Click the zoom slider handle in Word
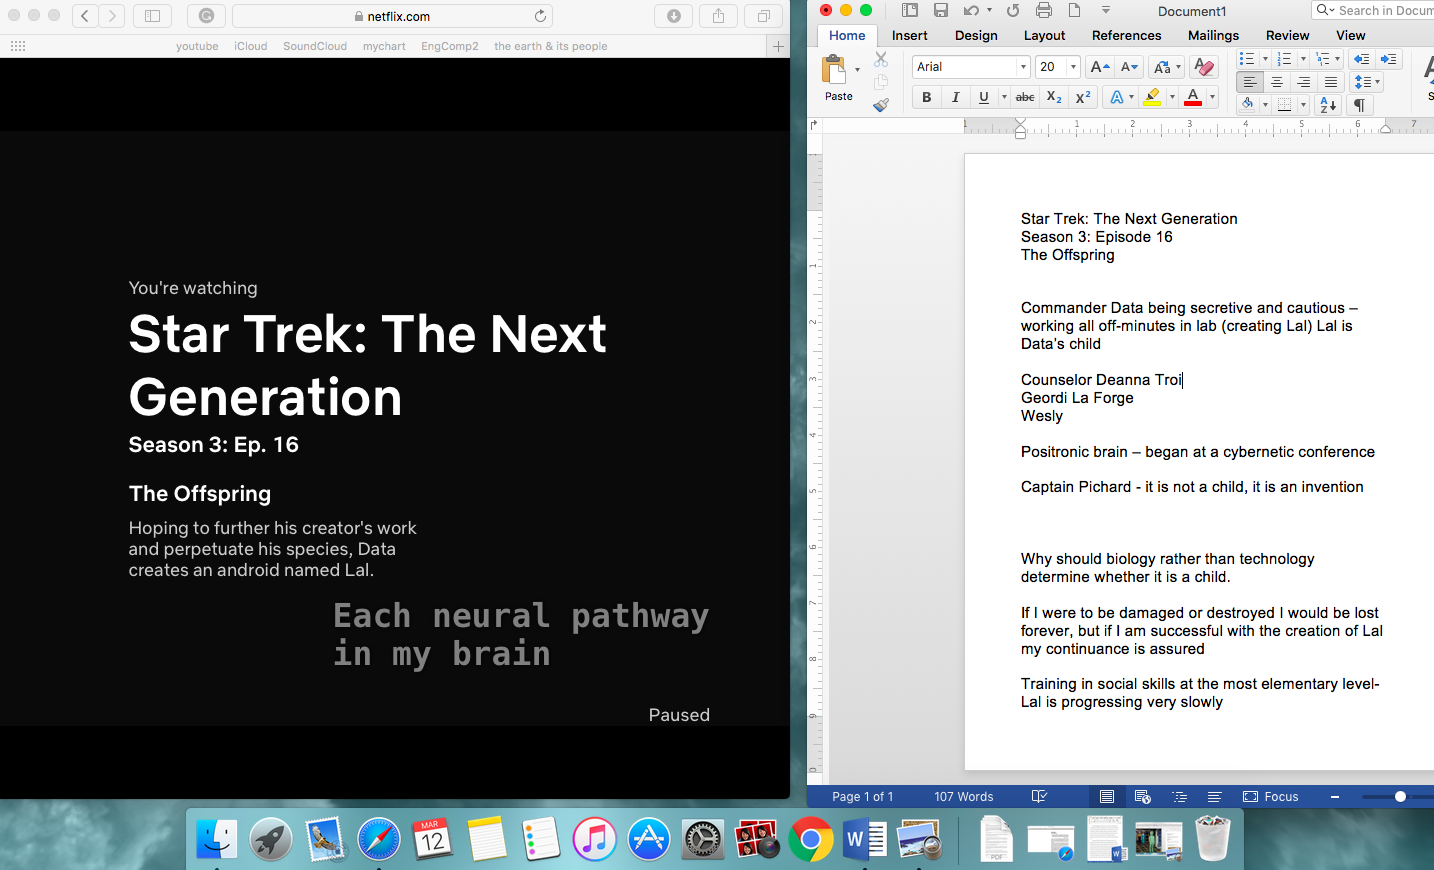 pos(1400,797)
